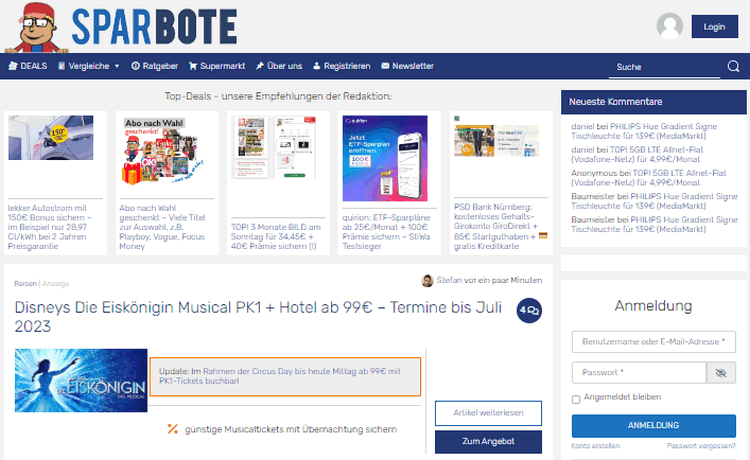Screen dimensions: 750x460
Task: Click the Zum Angebot button
Action: coord(488,441)
